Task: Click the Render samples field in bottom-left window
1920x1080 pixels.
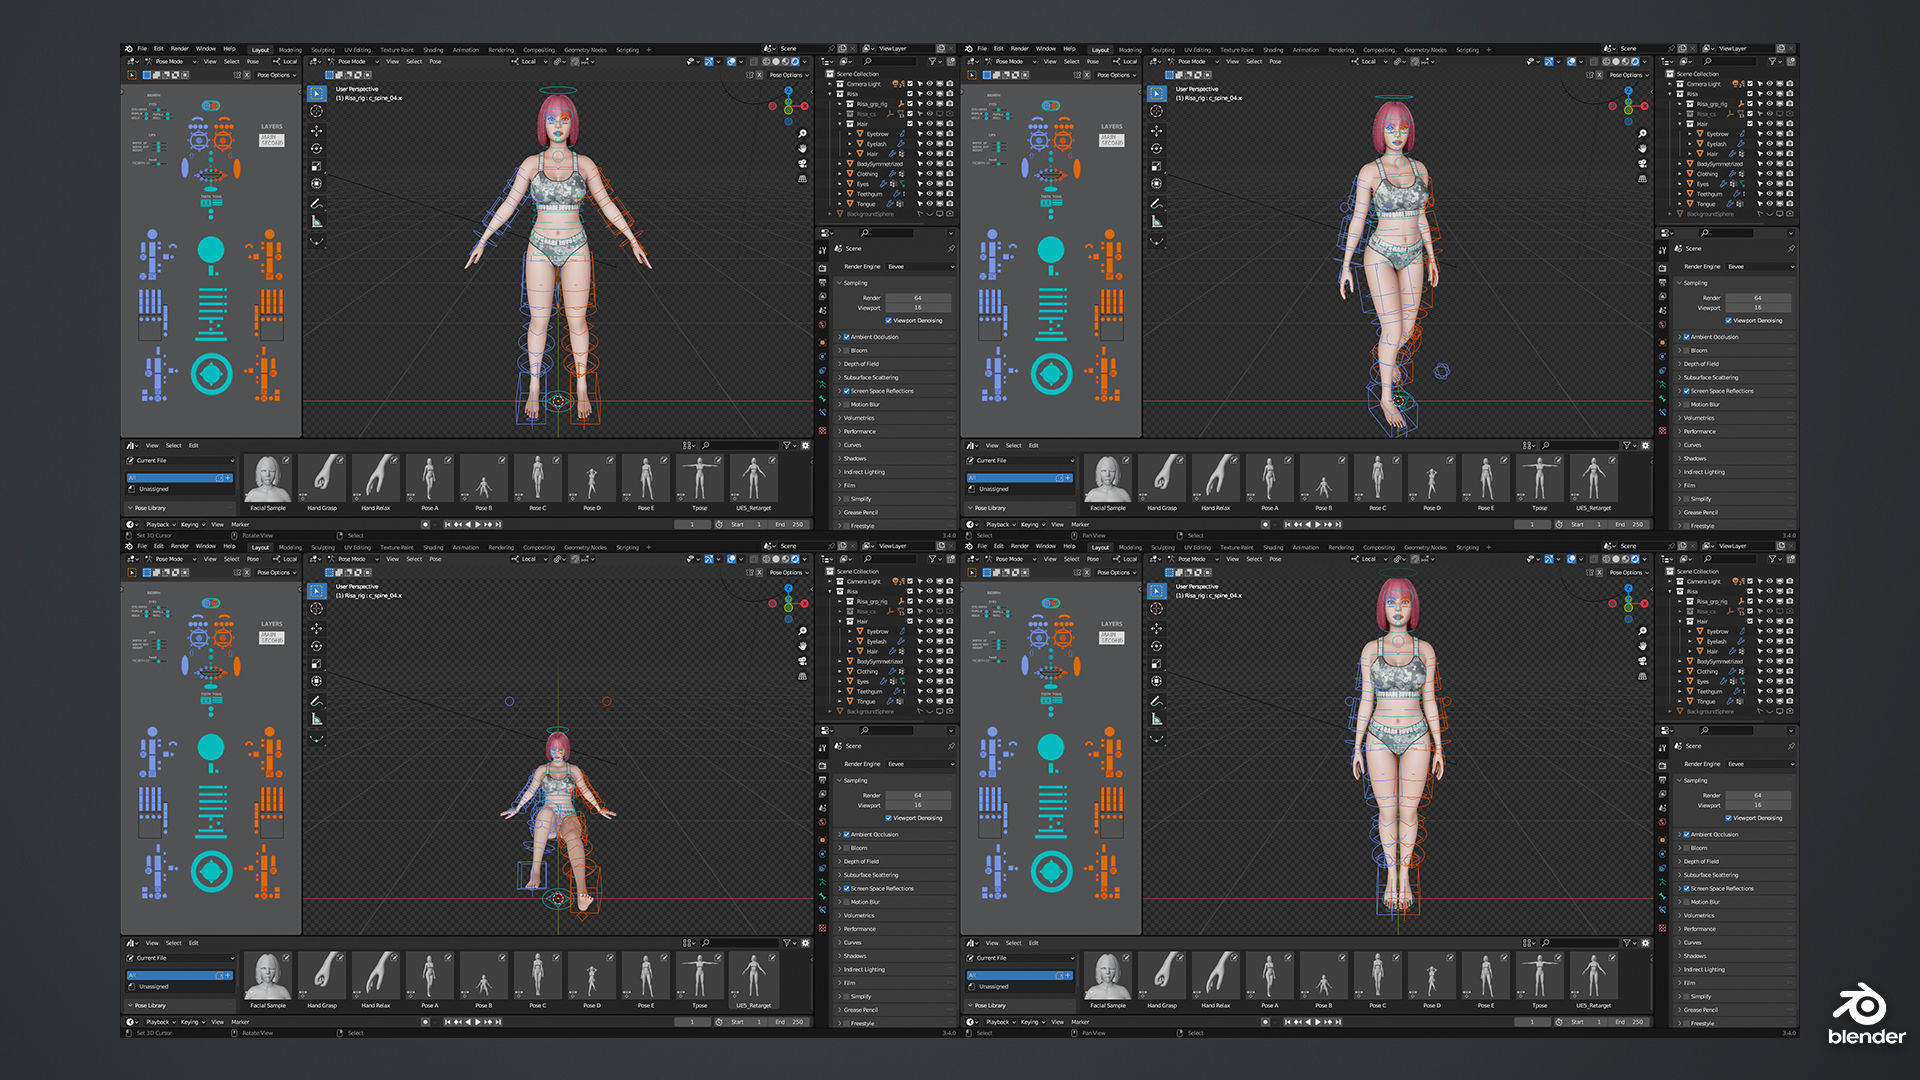Action: point(918,796)
